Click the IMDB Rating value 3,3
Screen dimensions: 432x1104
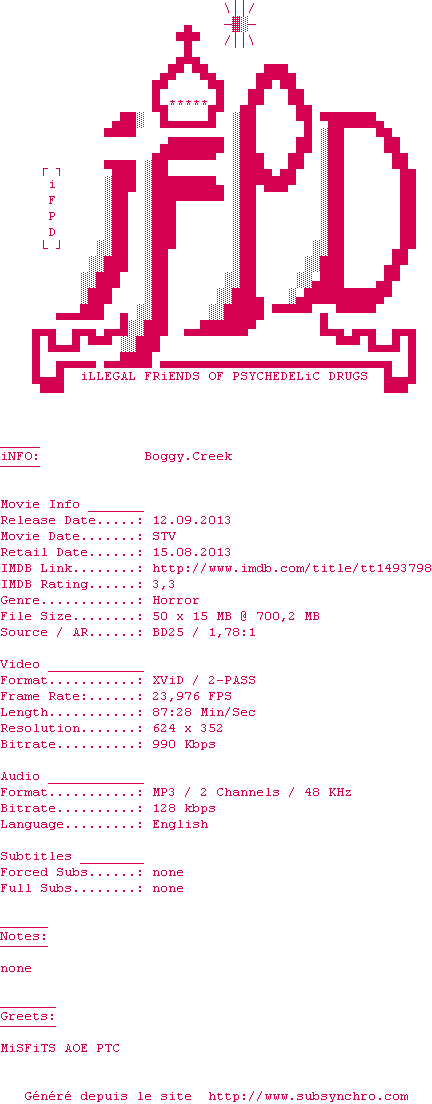click(164, 584)
